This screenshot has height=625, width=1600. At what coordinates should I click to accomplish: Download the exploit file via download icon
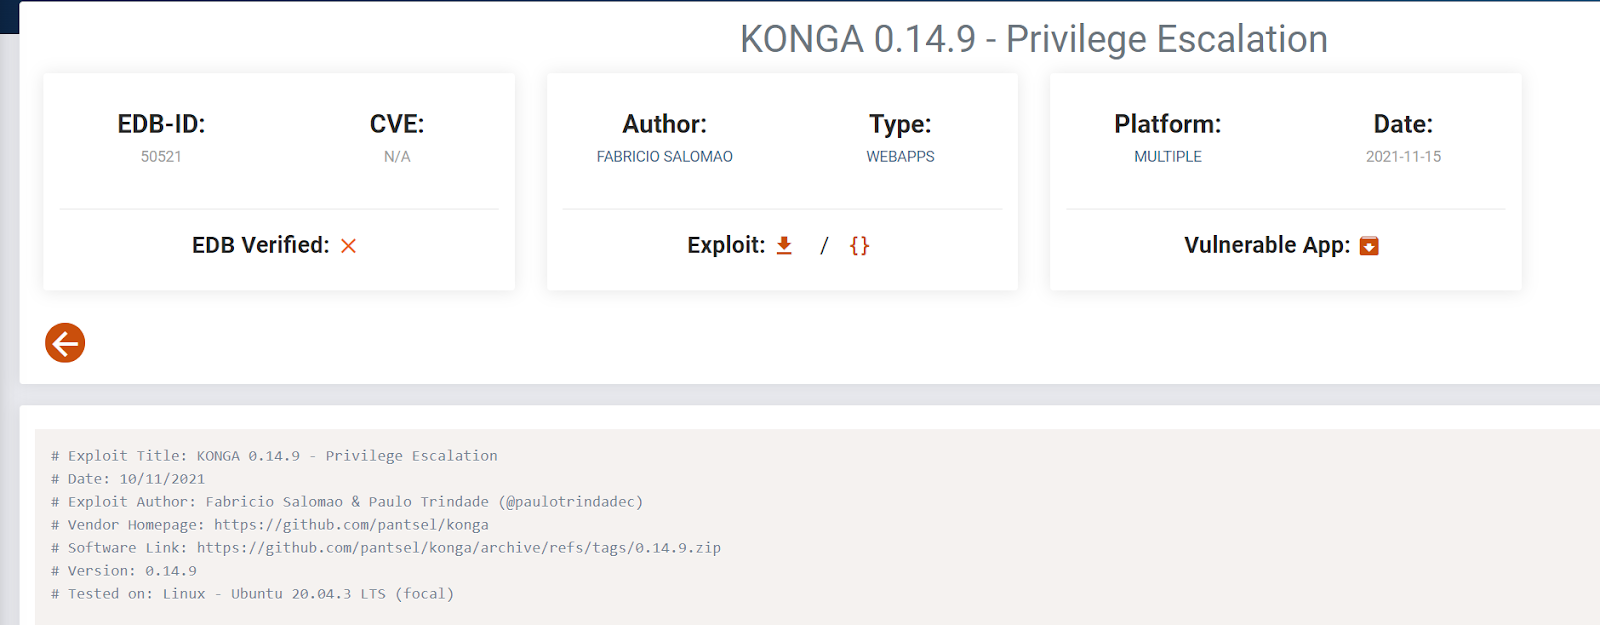coord(784,245)
